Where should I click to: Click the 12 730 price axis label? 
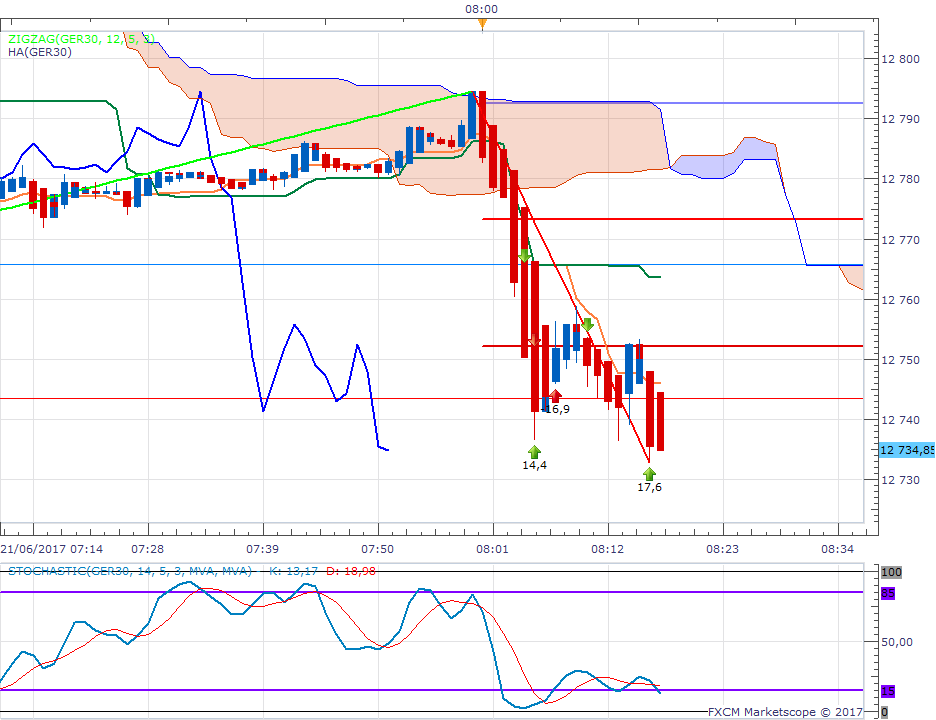(x=901, y=480)
